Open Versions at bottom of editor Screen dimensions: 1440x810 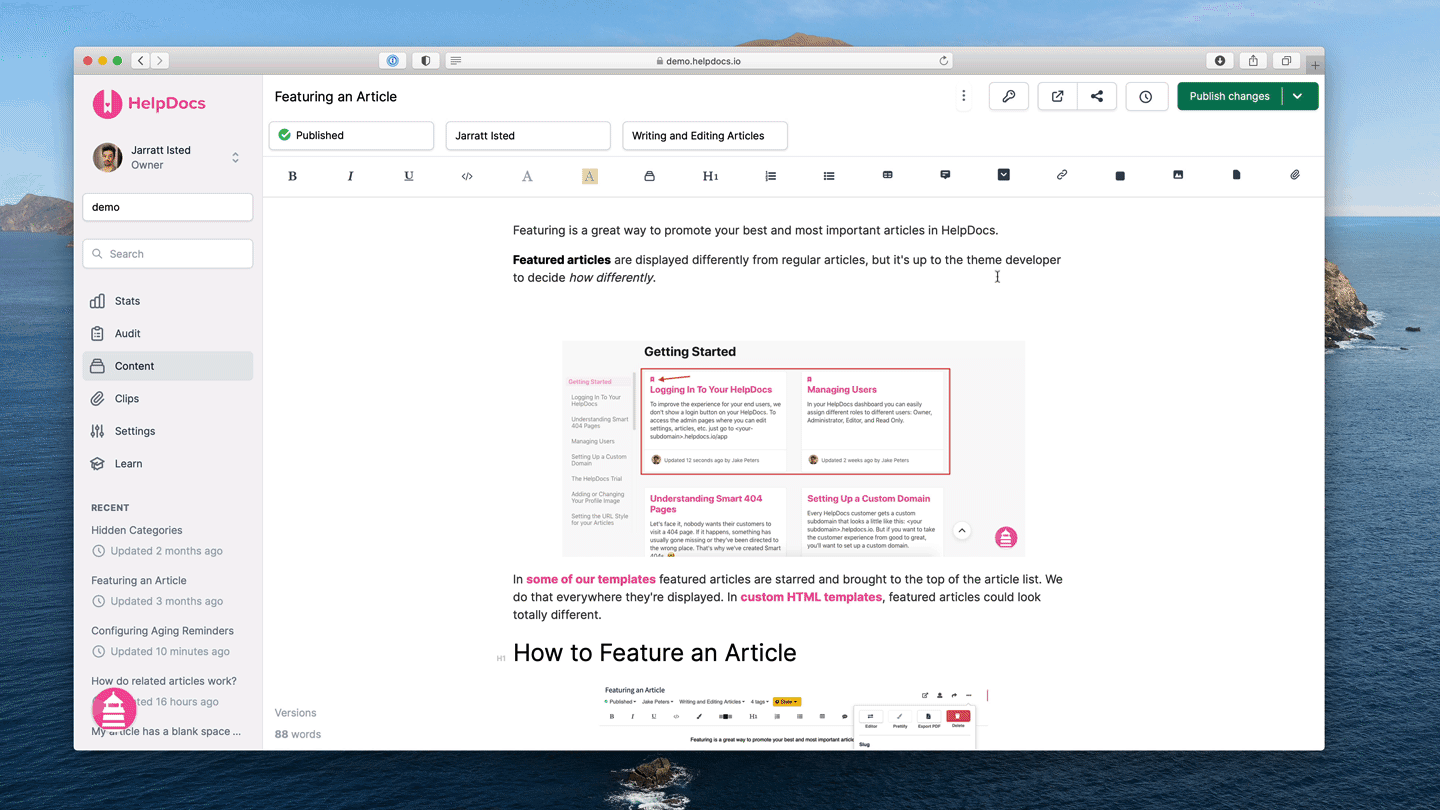[x=296, y=713]
